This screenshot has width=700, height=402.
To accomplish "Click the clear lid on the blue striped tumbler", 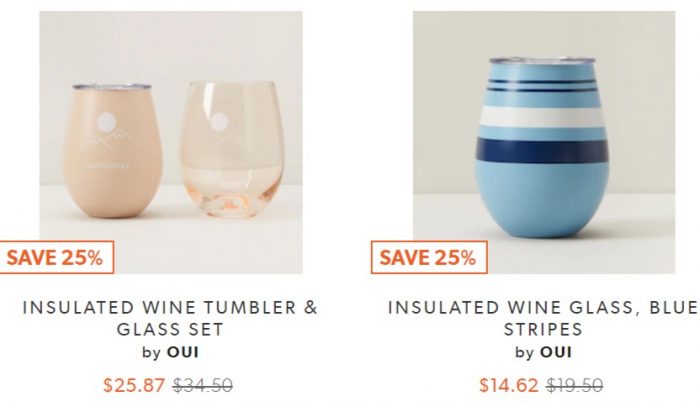I will coord(543,60).
